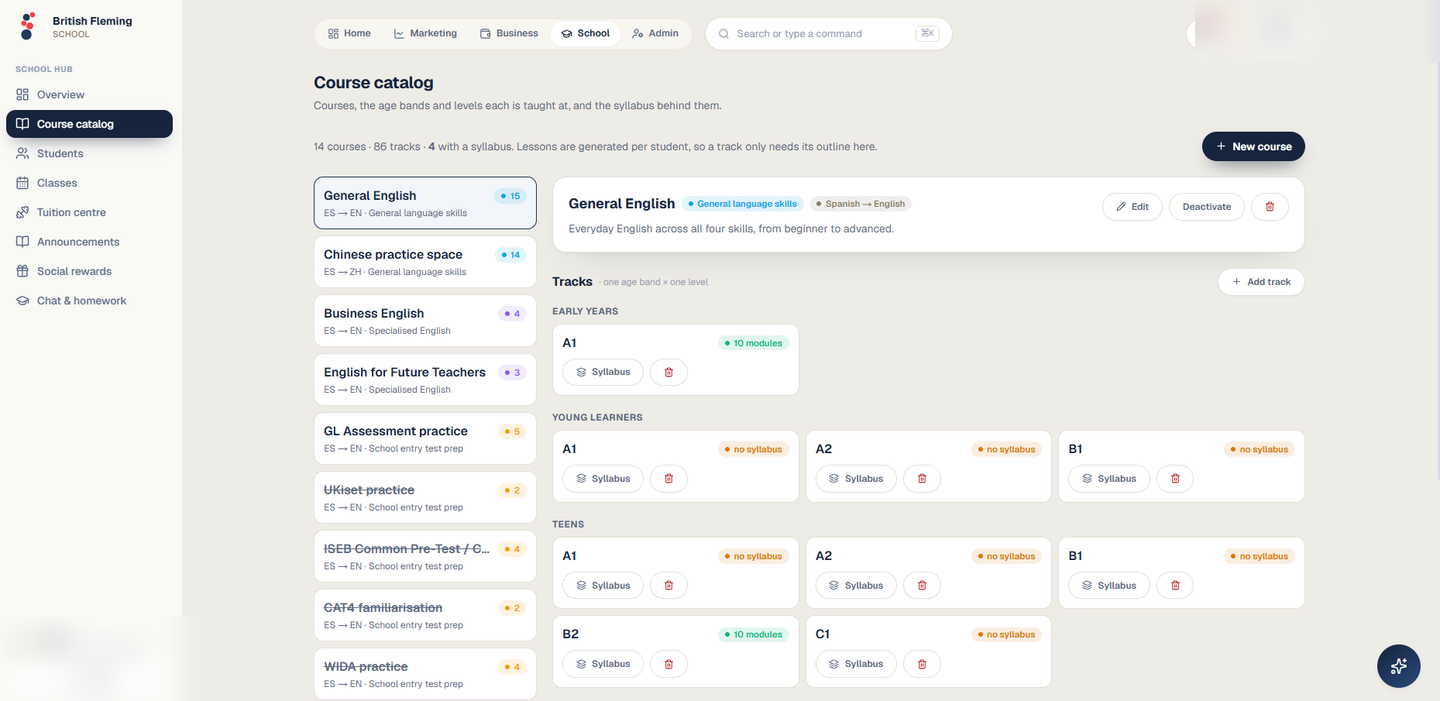Select the English for Future Teachers course
Viewport: 1440px width, 701px height.
click(425, 380)
